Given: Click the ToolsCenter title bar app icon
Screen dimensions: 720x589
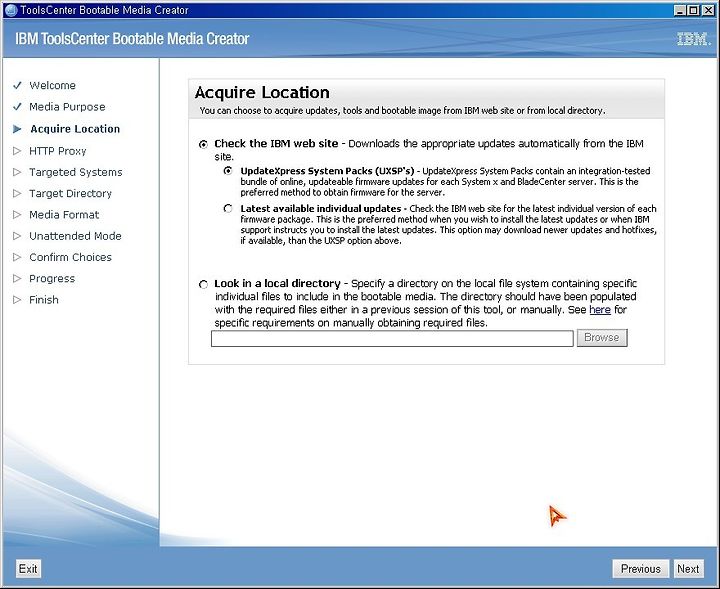Looking at the screenshot, I should tap(10, 10).
